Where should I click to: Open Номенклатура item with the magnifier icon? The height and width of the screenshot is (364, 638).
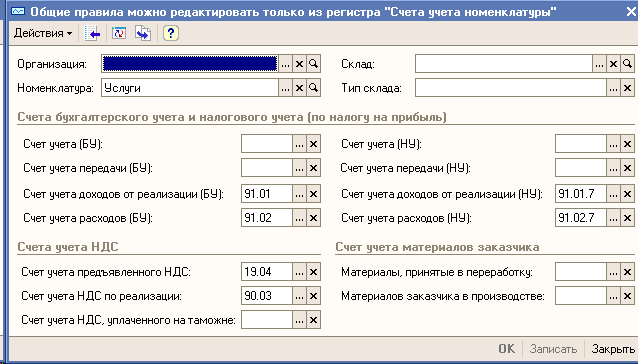point(313,88)
